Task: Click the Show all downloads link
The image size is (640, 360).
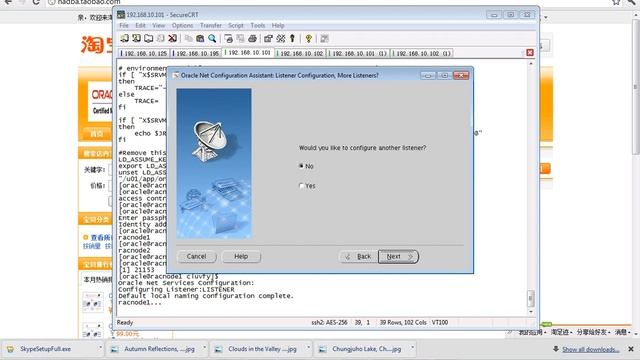Action: pos(590,349)
